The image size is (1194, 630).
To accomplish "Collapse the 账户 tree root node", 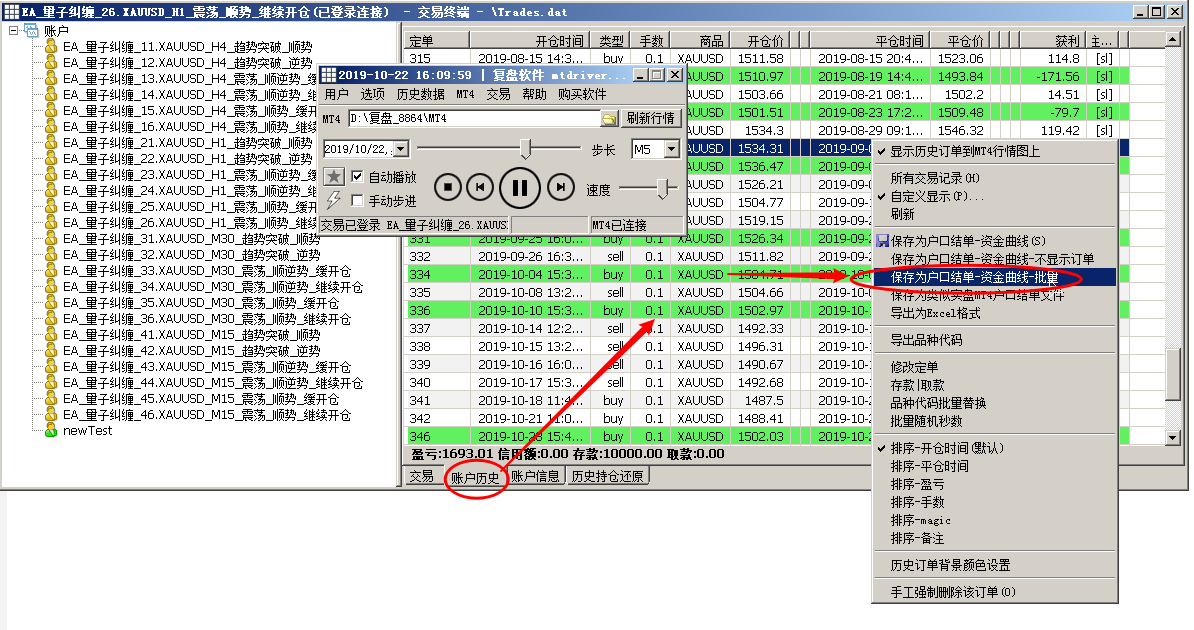I will click(x=14, y=31).
